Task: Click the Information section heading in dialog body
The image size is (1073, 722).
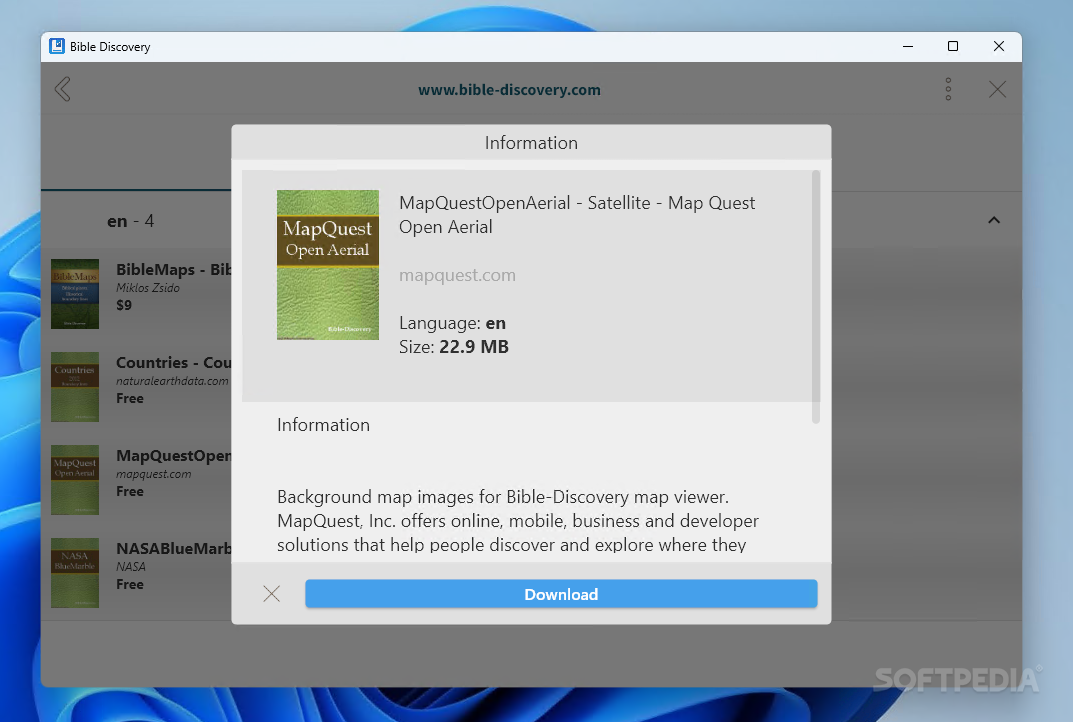Action: [323, 425]
